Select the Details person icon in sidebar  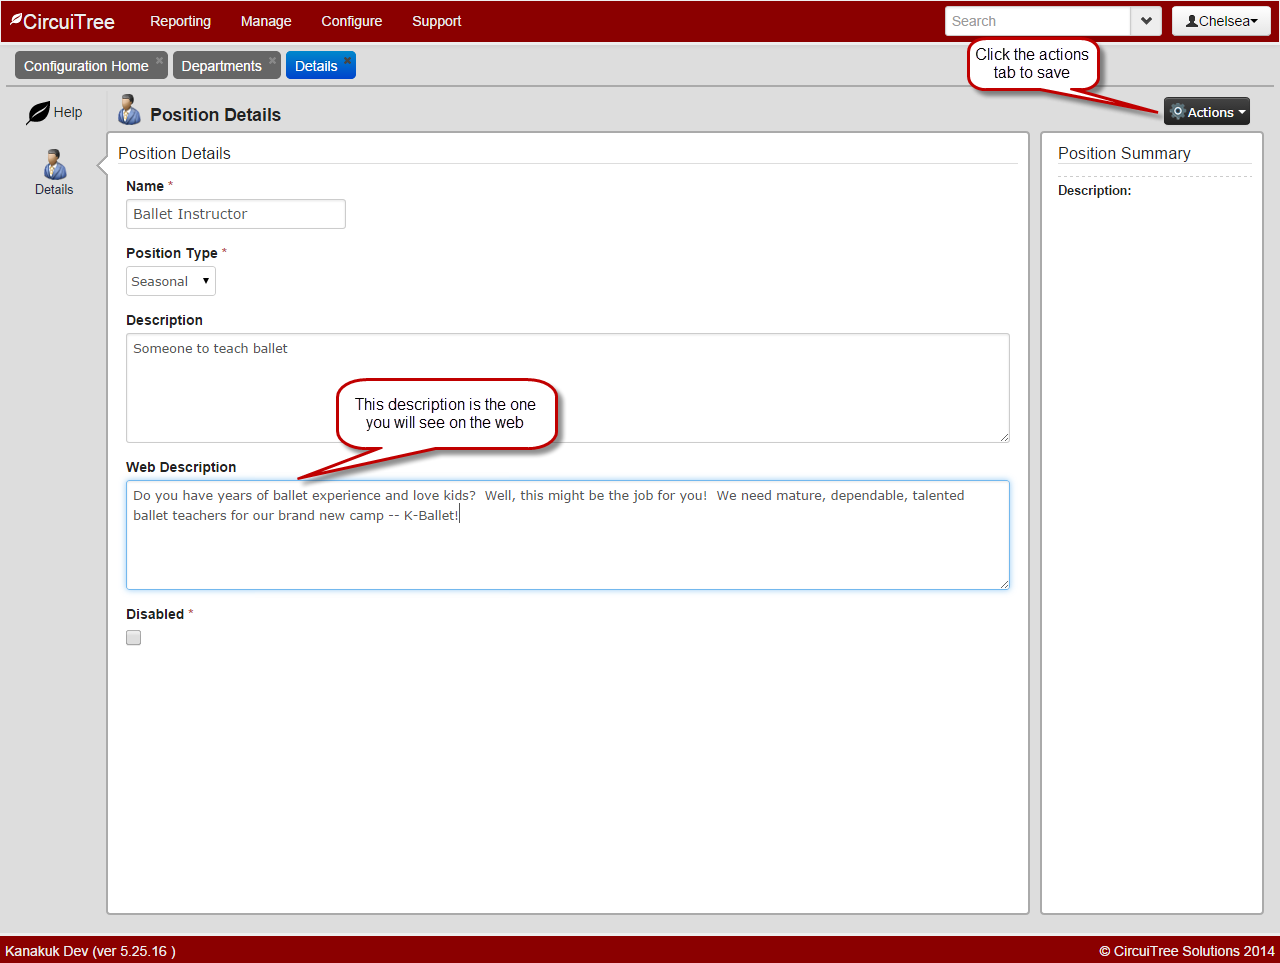(54, 164)
